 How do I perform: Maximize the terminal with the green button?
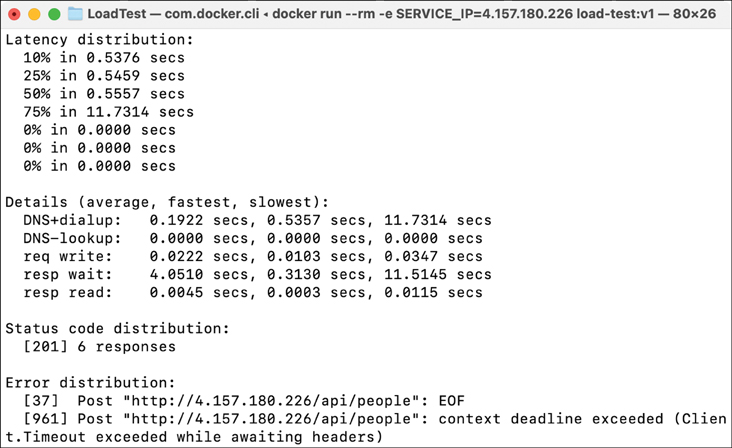[x=53, y=15]
